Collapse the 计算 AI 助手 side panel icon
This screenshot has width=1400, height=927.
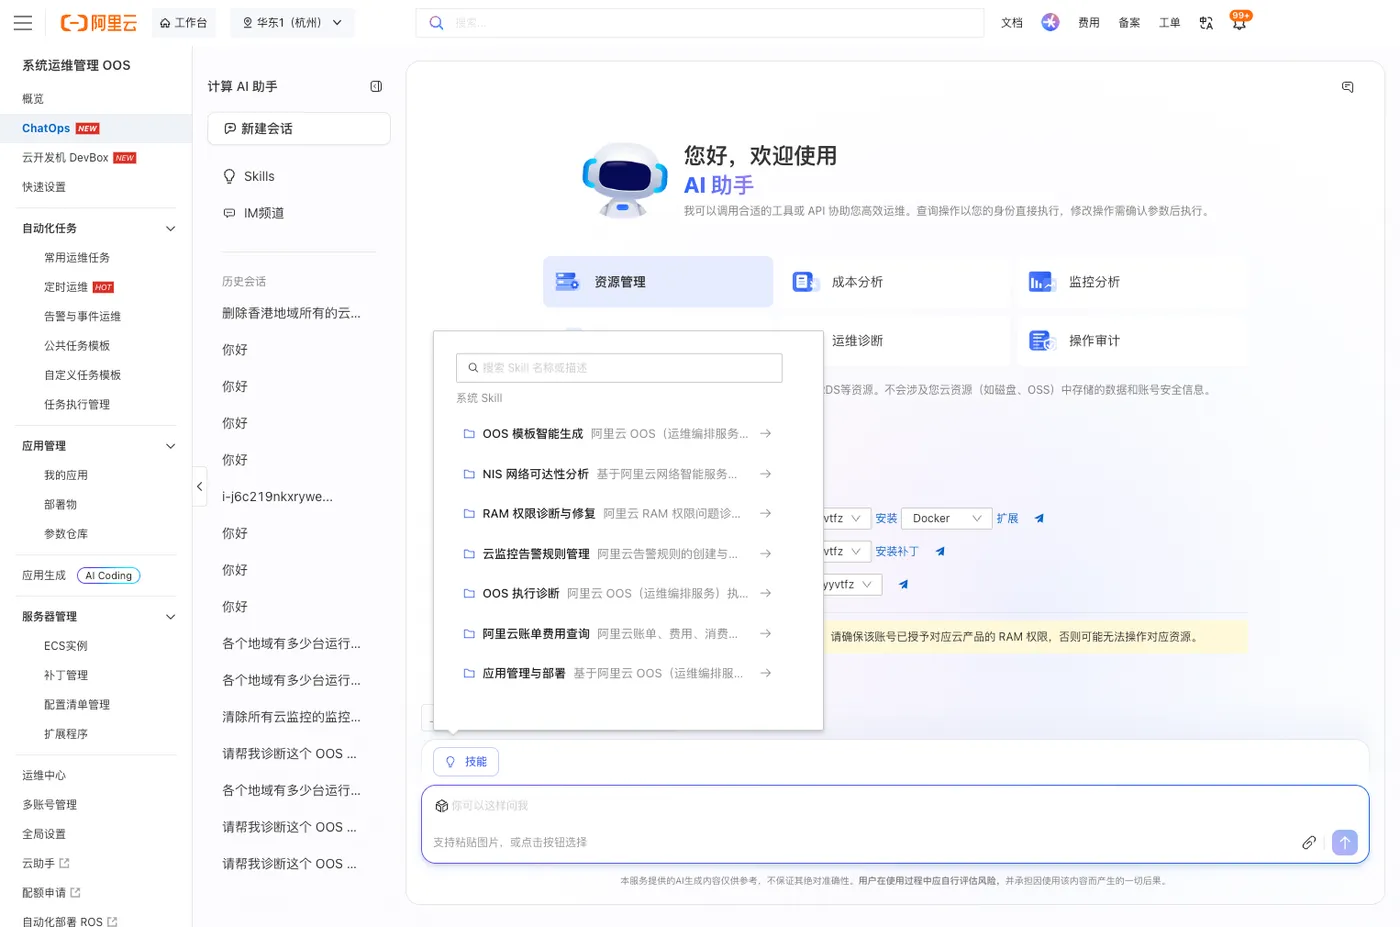click(376, 87)
